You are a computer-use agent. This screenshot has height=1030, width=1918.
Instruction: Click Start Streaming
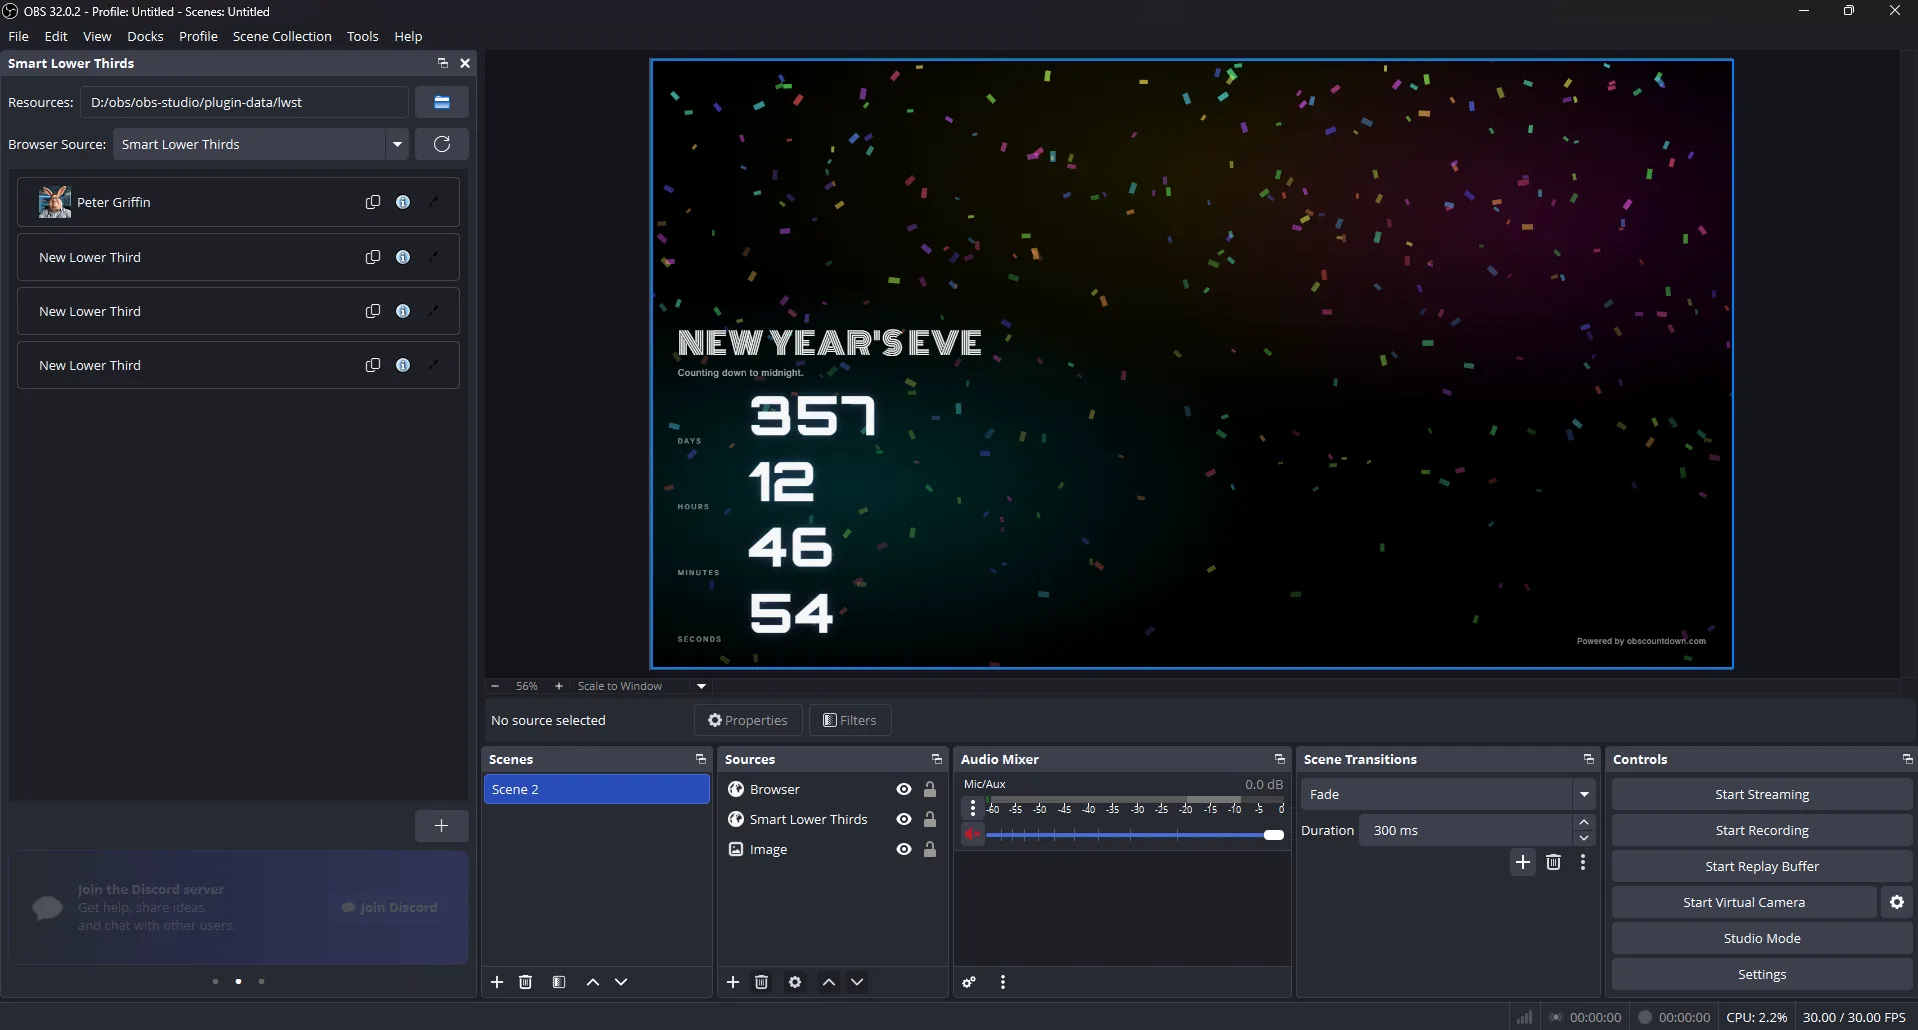[x=1760, y=793]
